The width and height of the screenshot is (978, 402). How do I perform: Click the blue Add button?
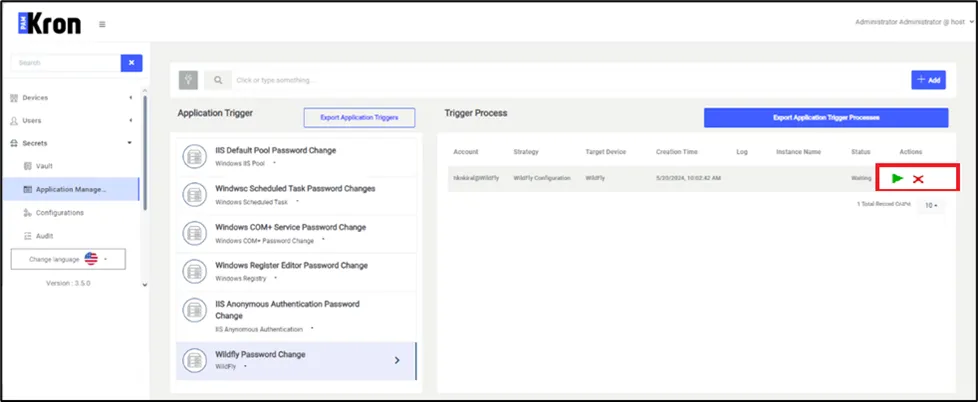(928, 80)
